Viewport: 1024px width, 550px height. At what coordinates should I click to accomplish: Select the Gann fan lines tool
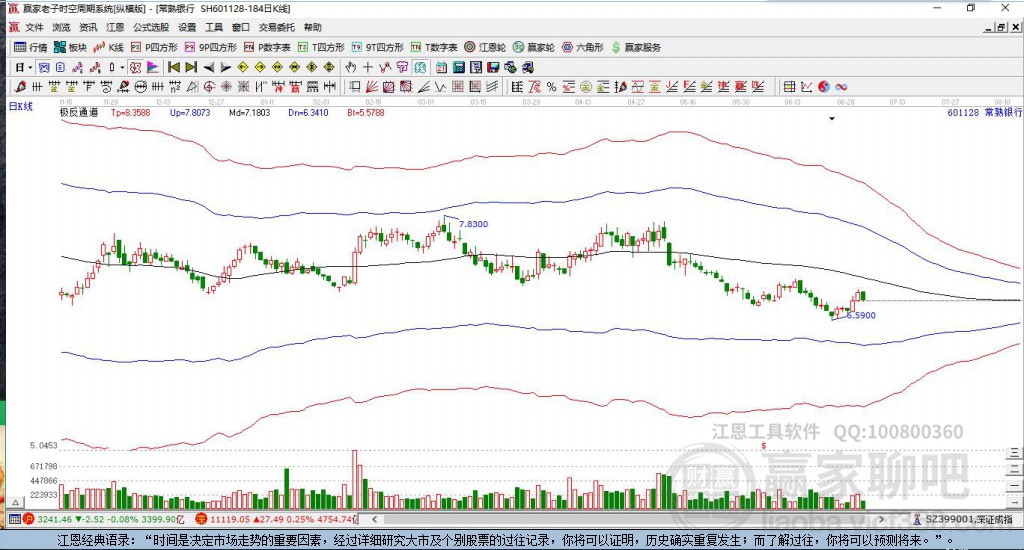coord(372,87)
